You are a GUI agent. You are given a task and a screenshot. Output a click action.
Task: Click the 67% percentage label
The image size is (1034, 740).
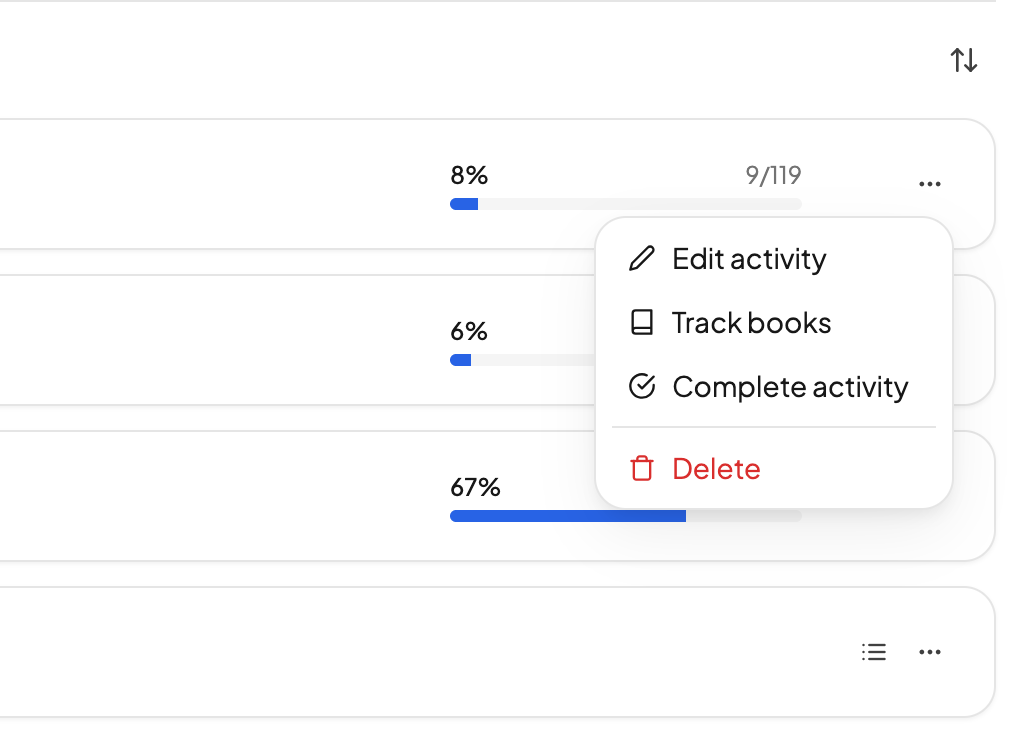475,487
